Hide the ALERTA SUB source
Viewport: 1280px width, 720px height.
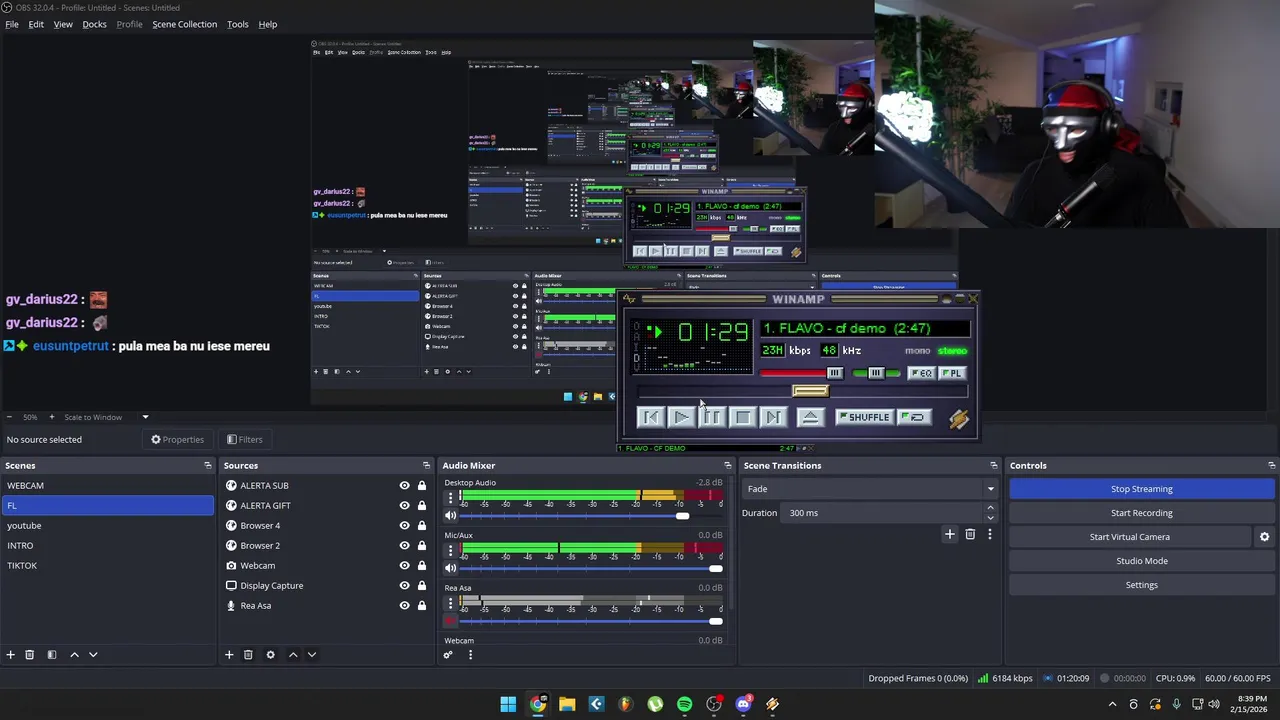pyautogui.click(x=404, y=486)
